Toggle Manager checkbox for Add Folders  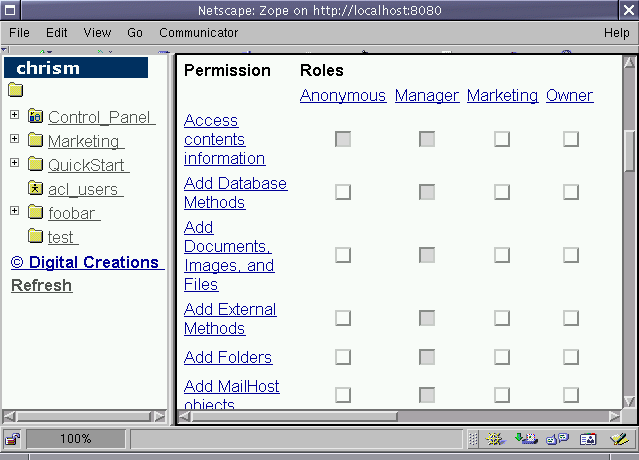(x=427, y=357)
